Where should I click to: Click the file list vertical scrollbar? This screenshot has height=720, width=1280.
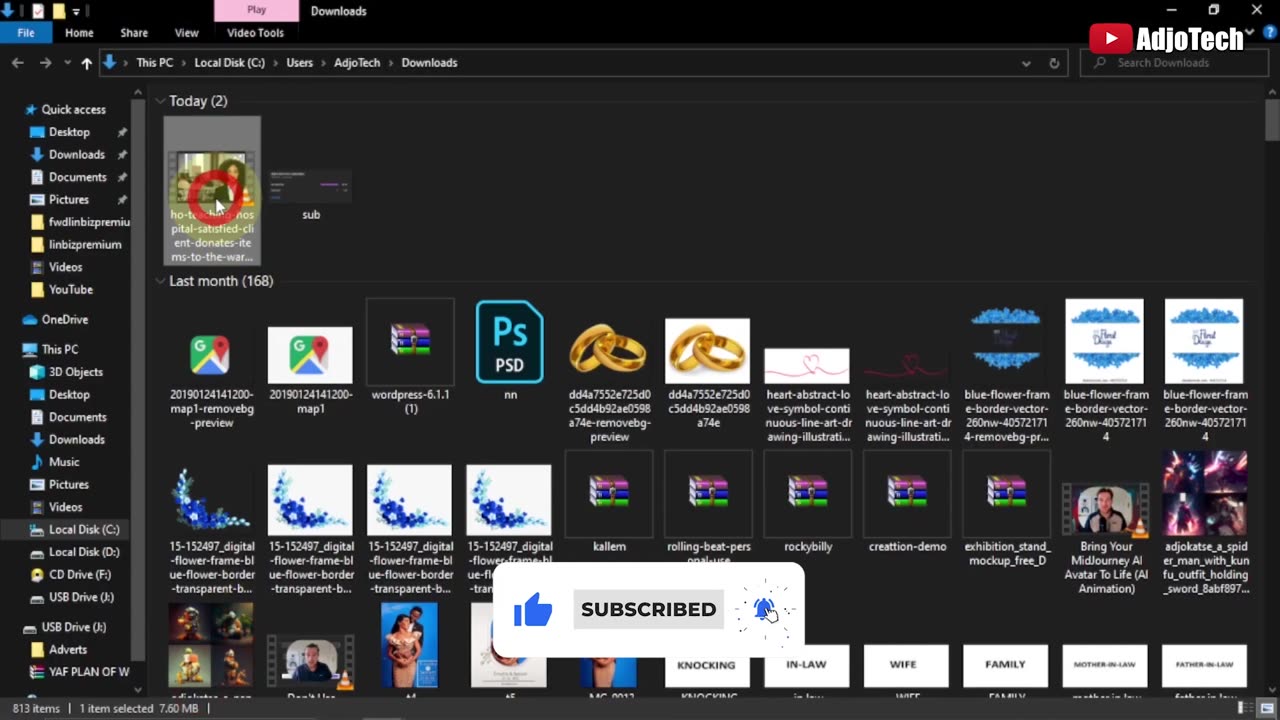point(1272,120)
